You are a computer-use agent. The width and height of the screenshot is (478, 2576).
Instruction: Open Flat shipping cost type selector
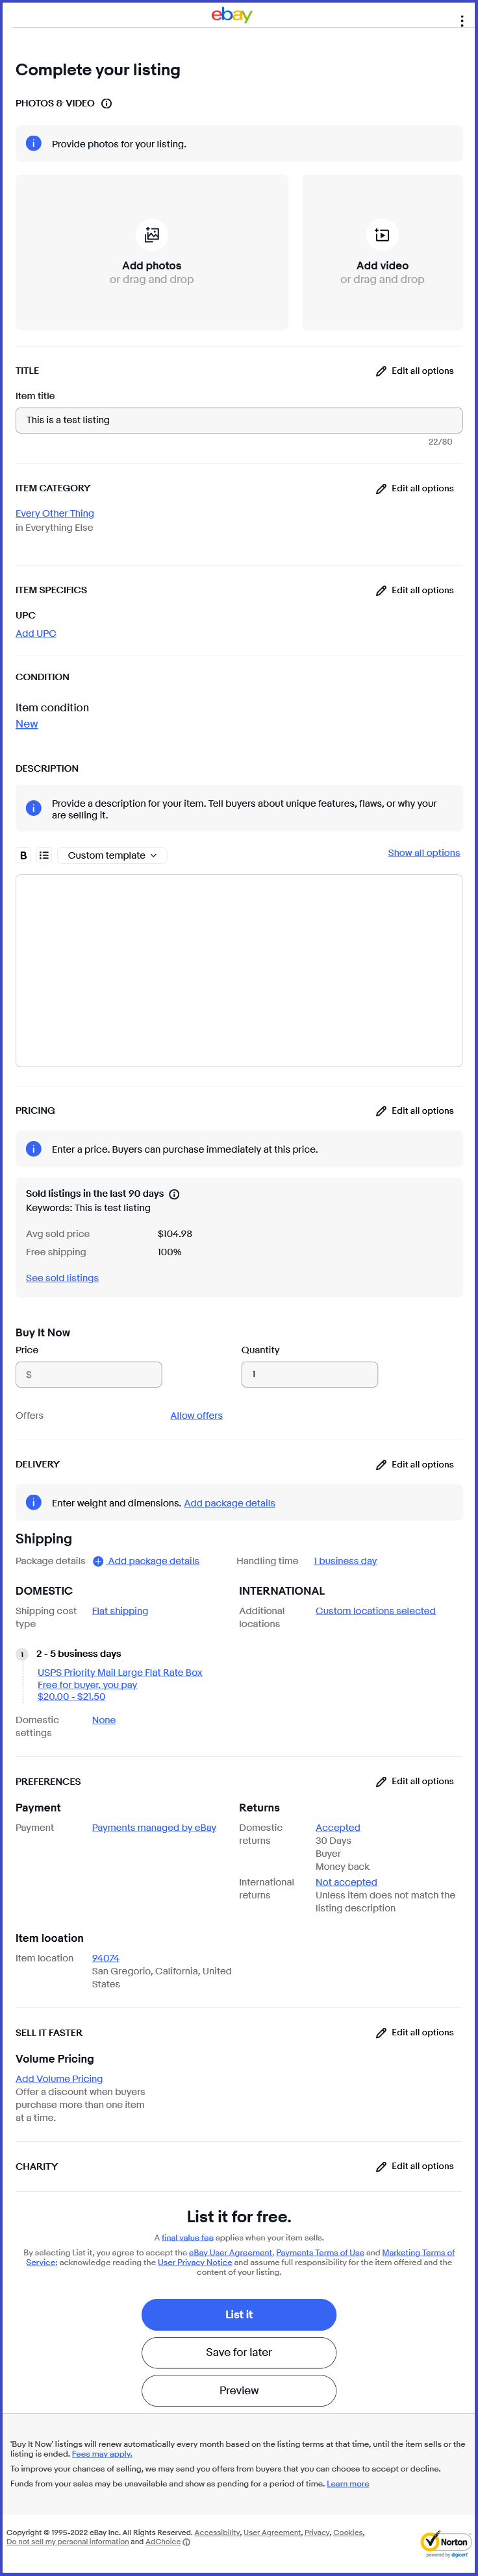[120, 1611]
